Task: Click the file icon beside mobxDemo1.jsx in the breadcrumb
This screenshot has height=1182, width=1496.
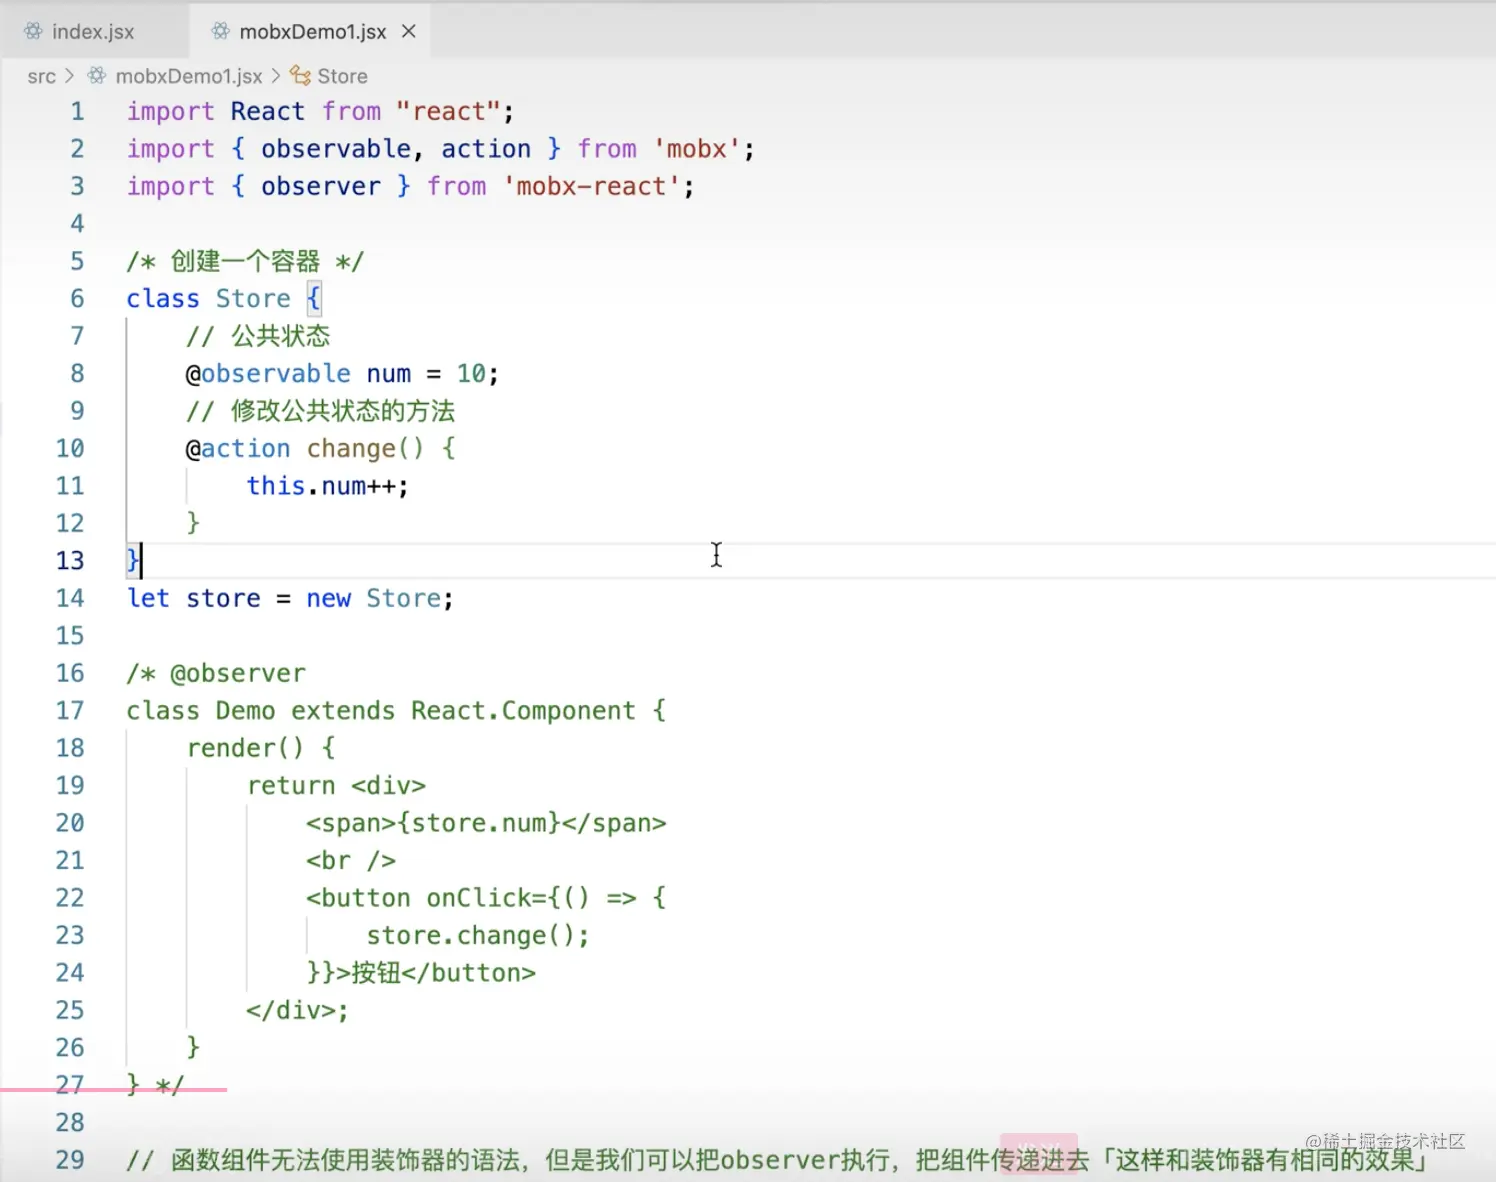Action: 97,76
